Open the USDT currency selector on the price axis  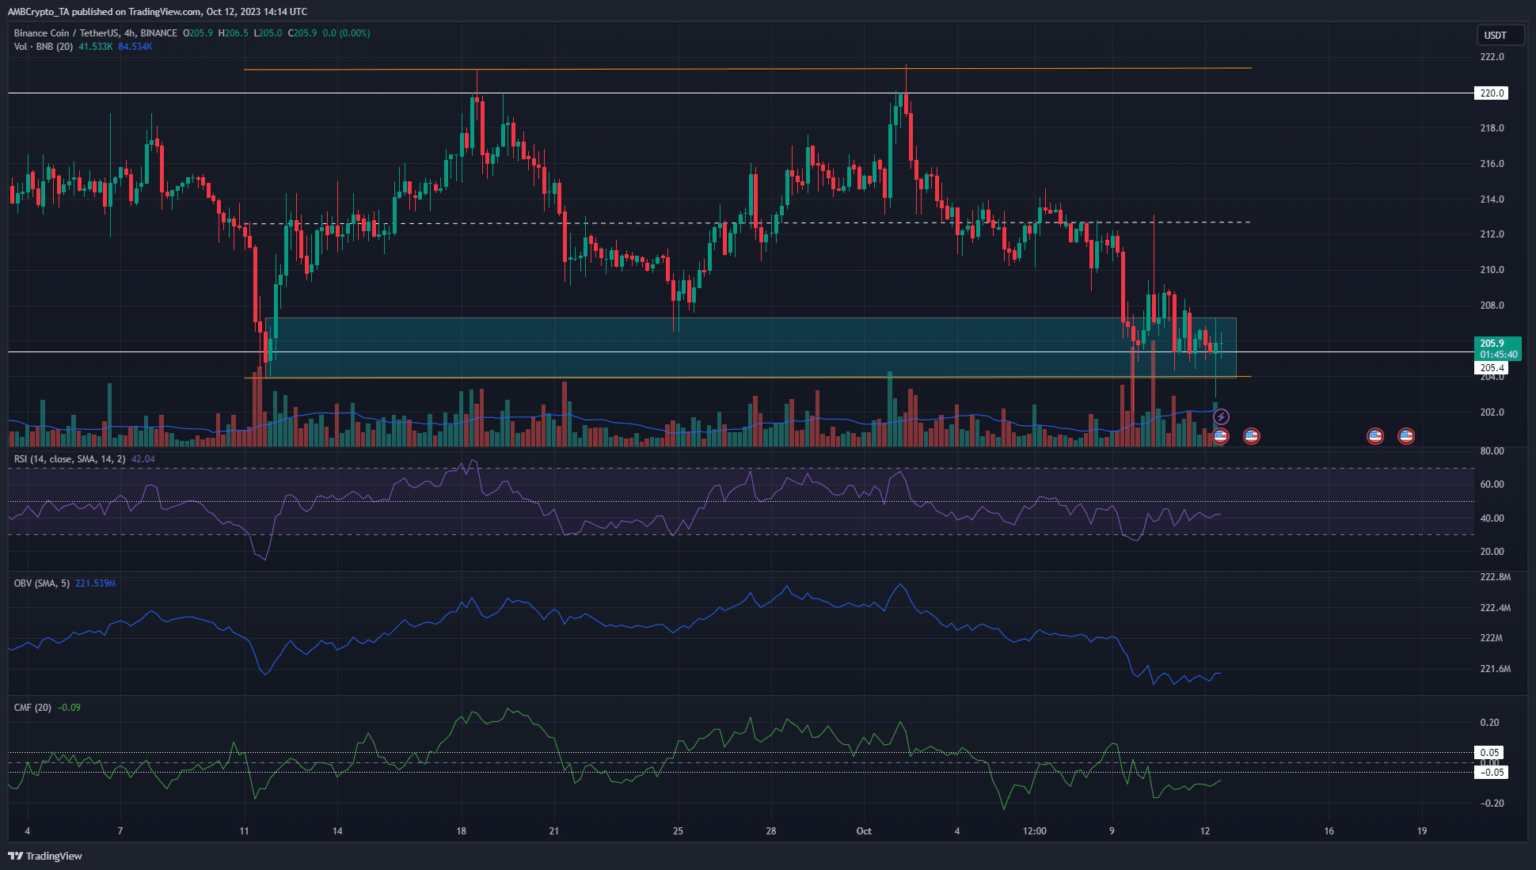tap(1495, 35)
